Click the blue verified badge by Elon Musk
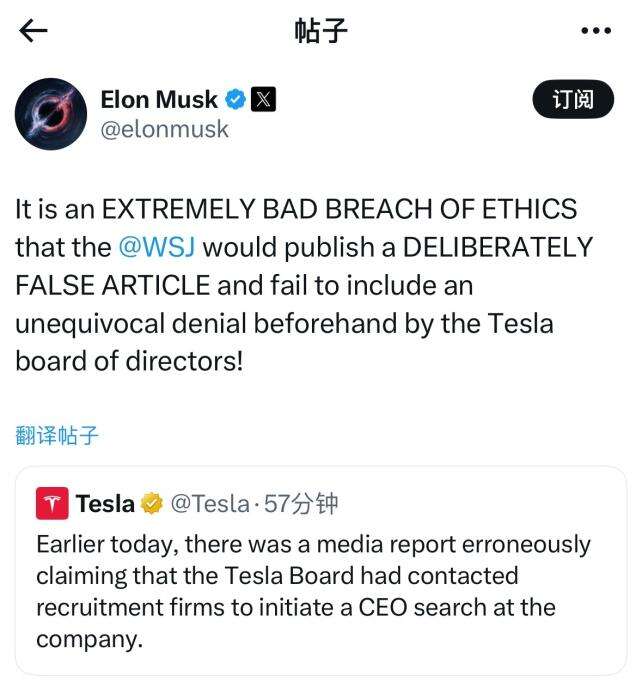This screenshot has height=700, width=642. 235,100
